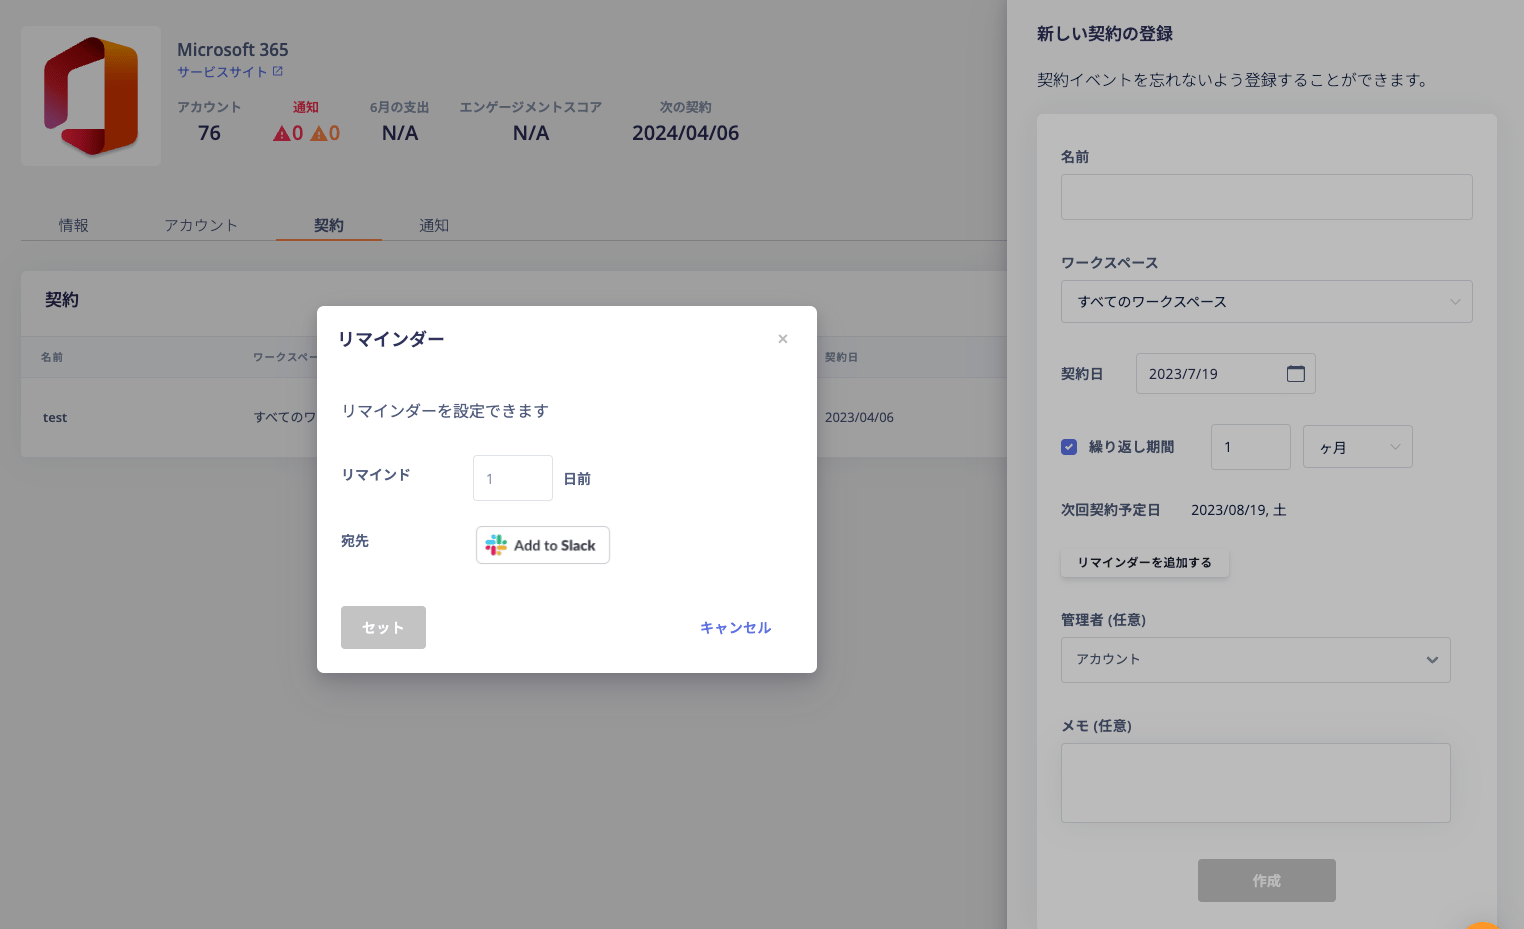The image size is (1524, 929).
Task: Click 次回契約予定日 value 2023/08/19, 土
Action: pos(1238,510)
